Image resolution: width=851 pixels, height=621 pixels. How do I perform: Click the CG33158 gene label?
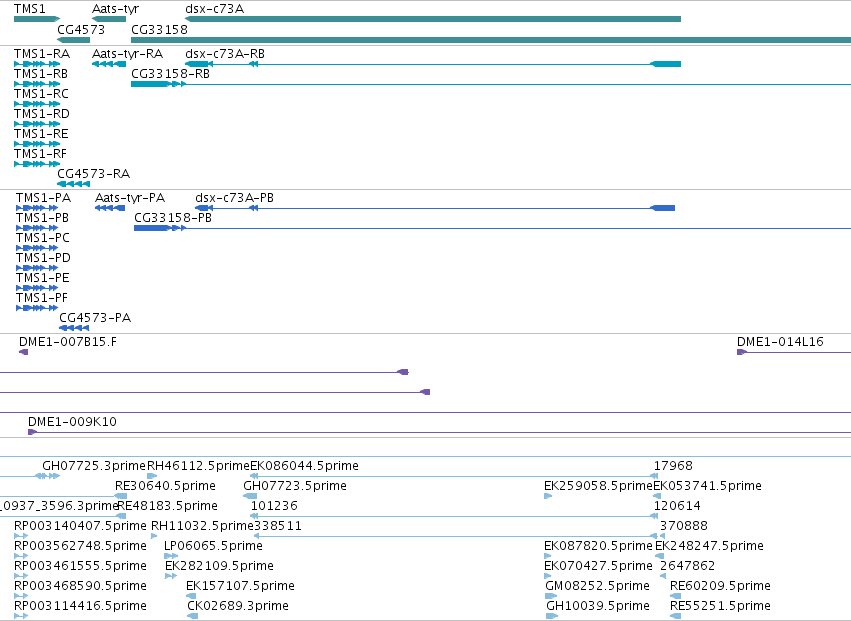click(159, 30)
